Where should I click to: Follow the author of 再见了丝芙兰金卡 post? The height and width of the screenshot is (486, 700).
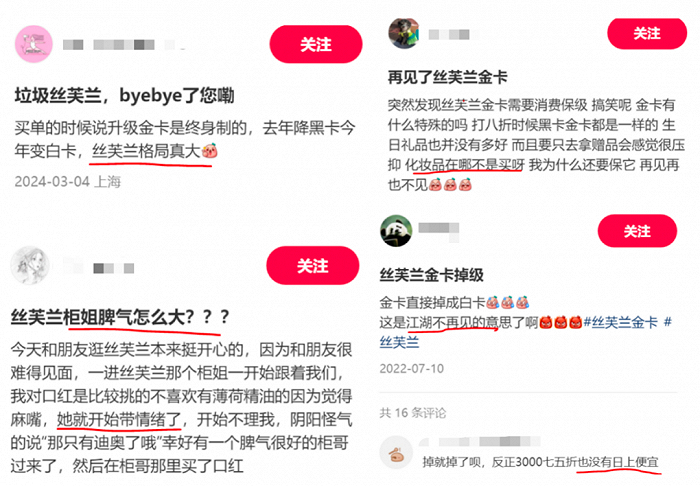647,33
